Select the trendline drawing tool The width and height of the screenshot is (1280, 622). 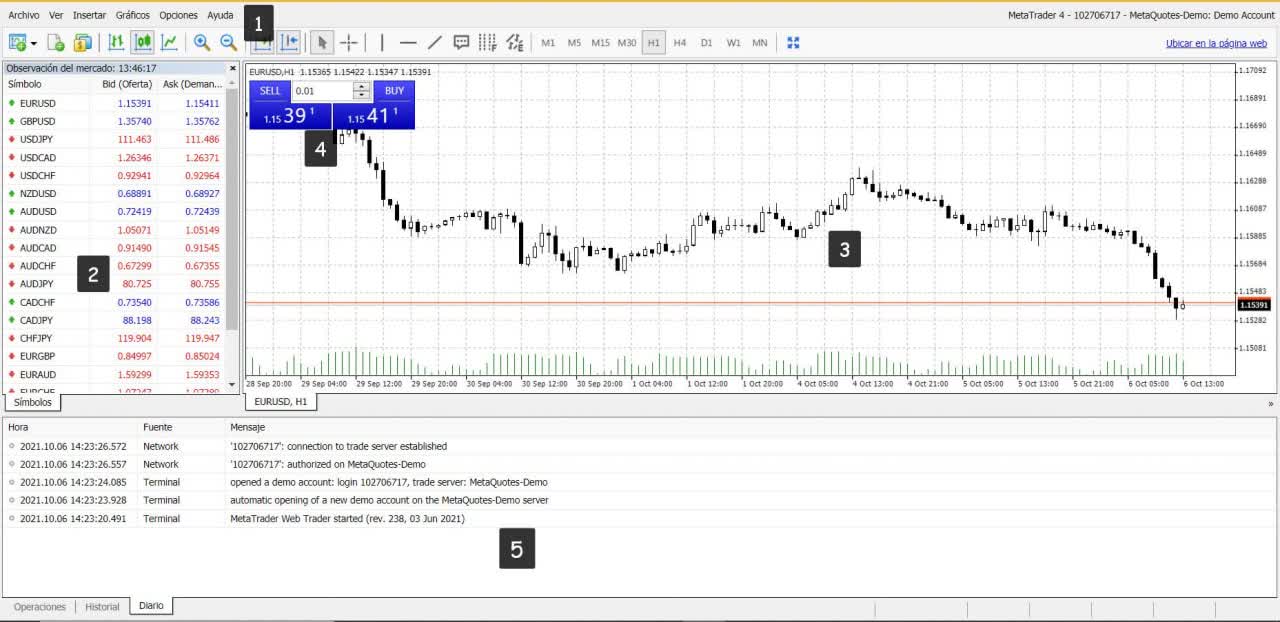pos(434,42)
